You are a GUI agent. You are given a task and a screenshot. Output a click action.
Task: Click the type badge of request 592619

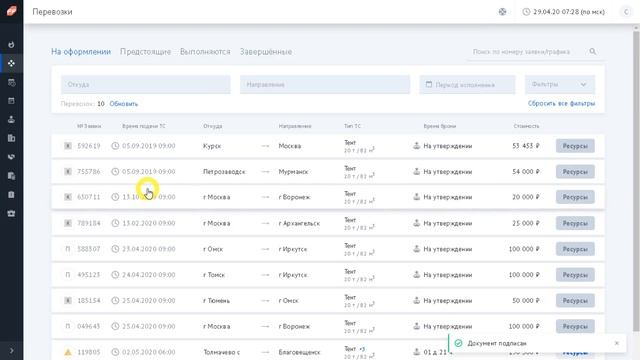click(x=68, y=146)
